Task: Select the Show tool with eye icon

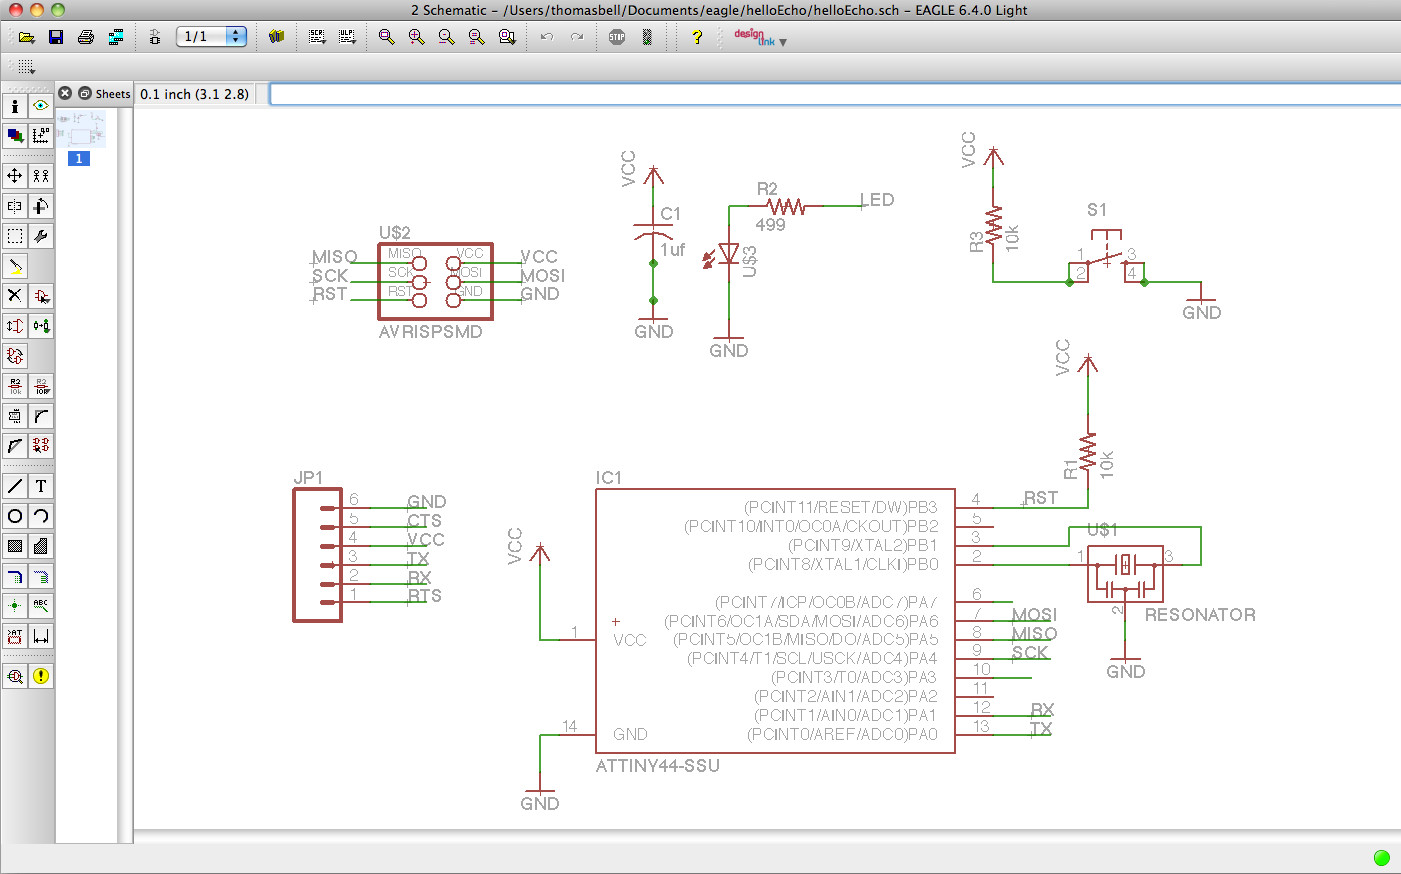Action: (x=41, y=105)
